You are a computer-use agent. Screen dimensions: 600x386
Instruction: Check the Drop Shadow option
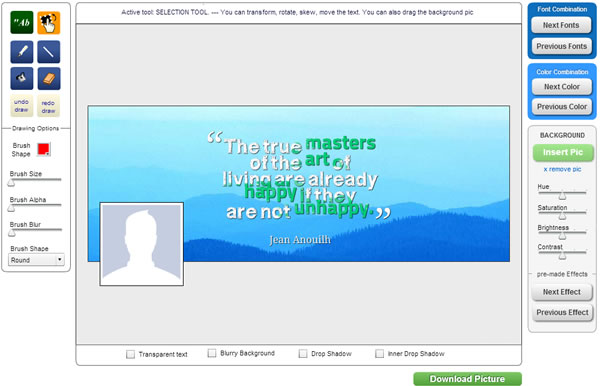[x=303, y=353]
